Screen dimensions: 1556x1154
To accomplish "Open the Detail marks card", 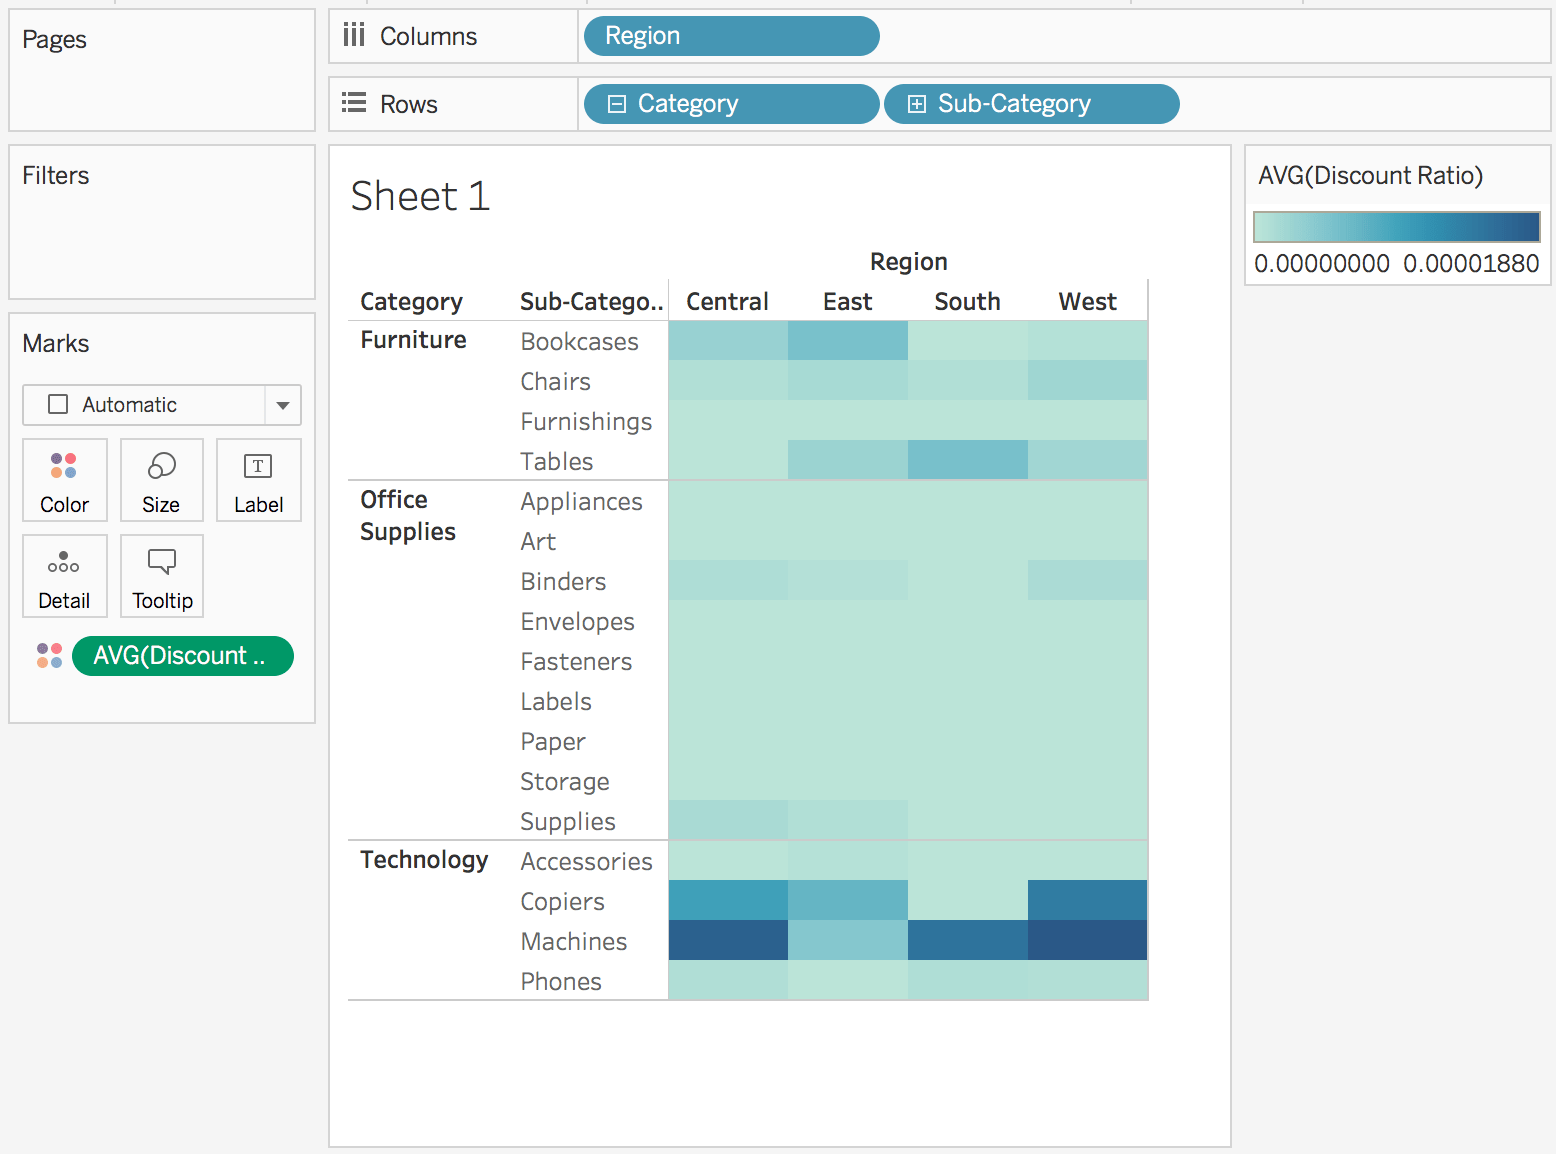I will (65, 576).
